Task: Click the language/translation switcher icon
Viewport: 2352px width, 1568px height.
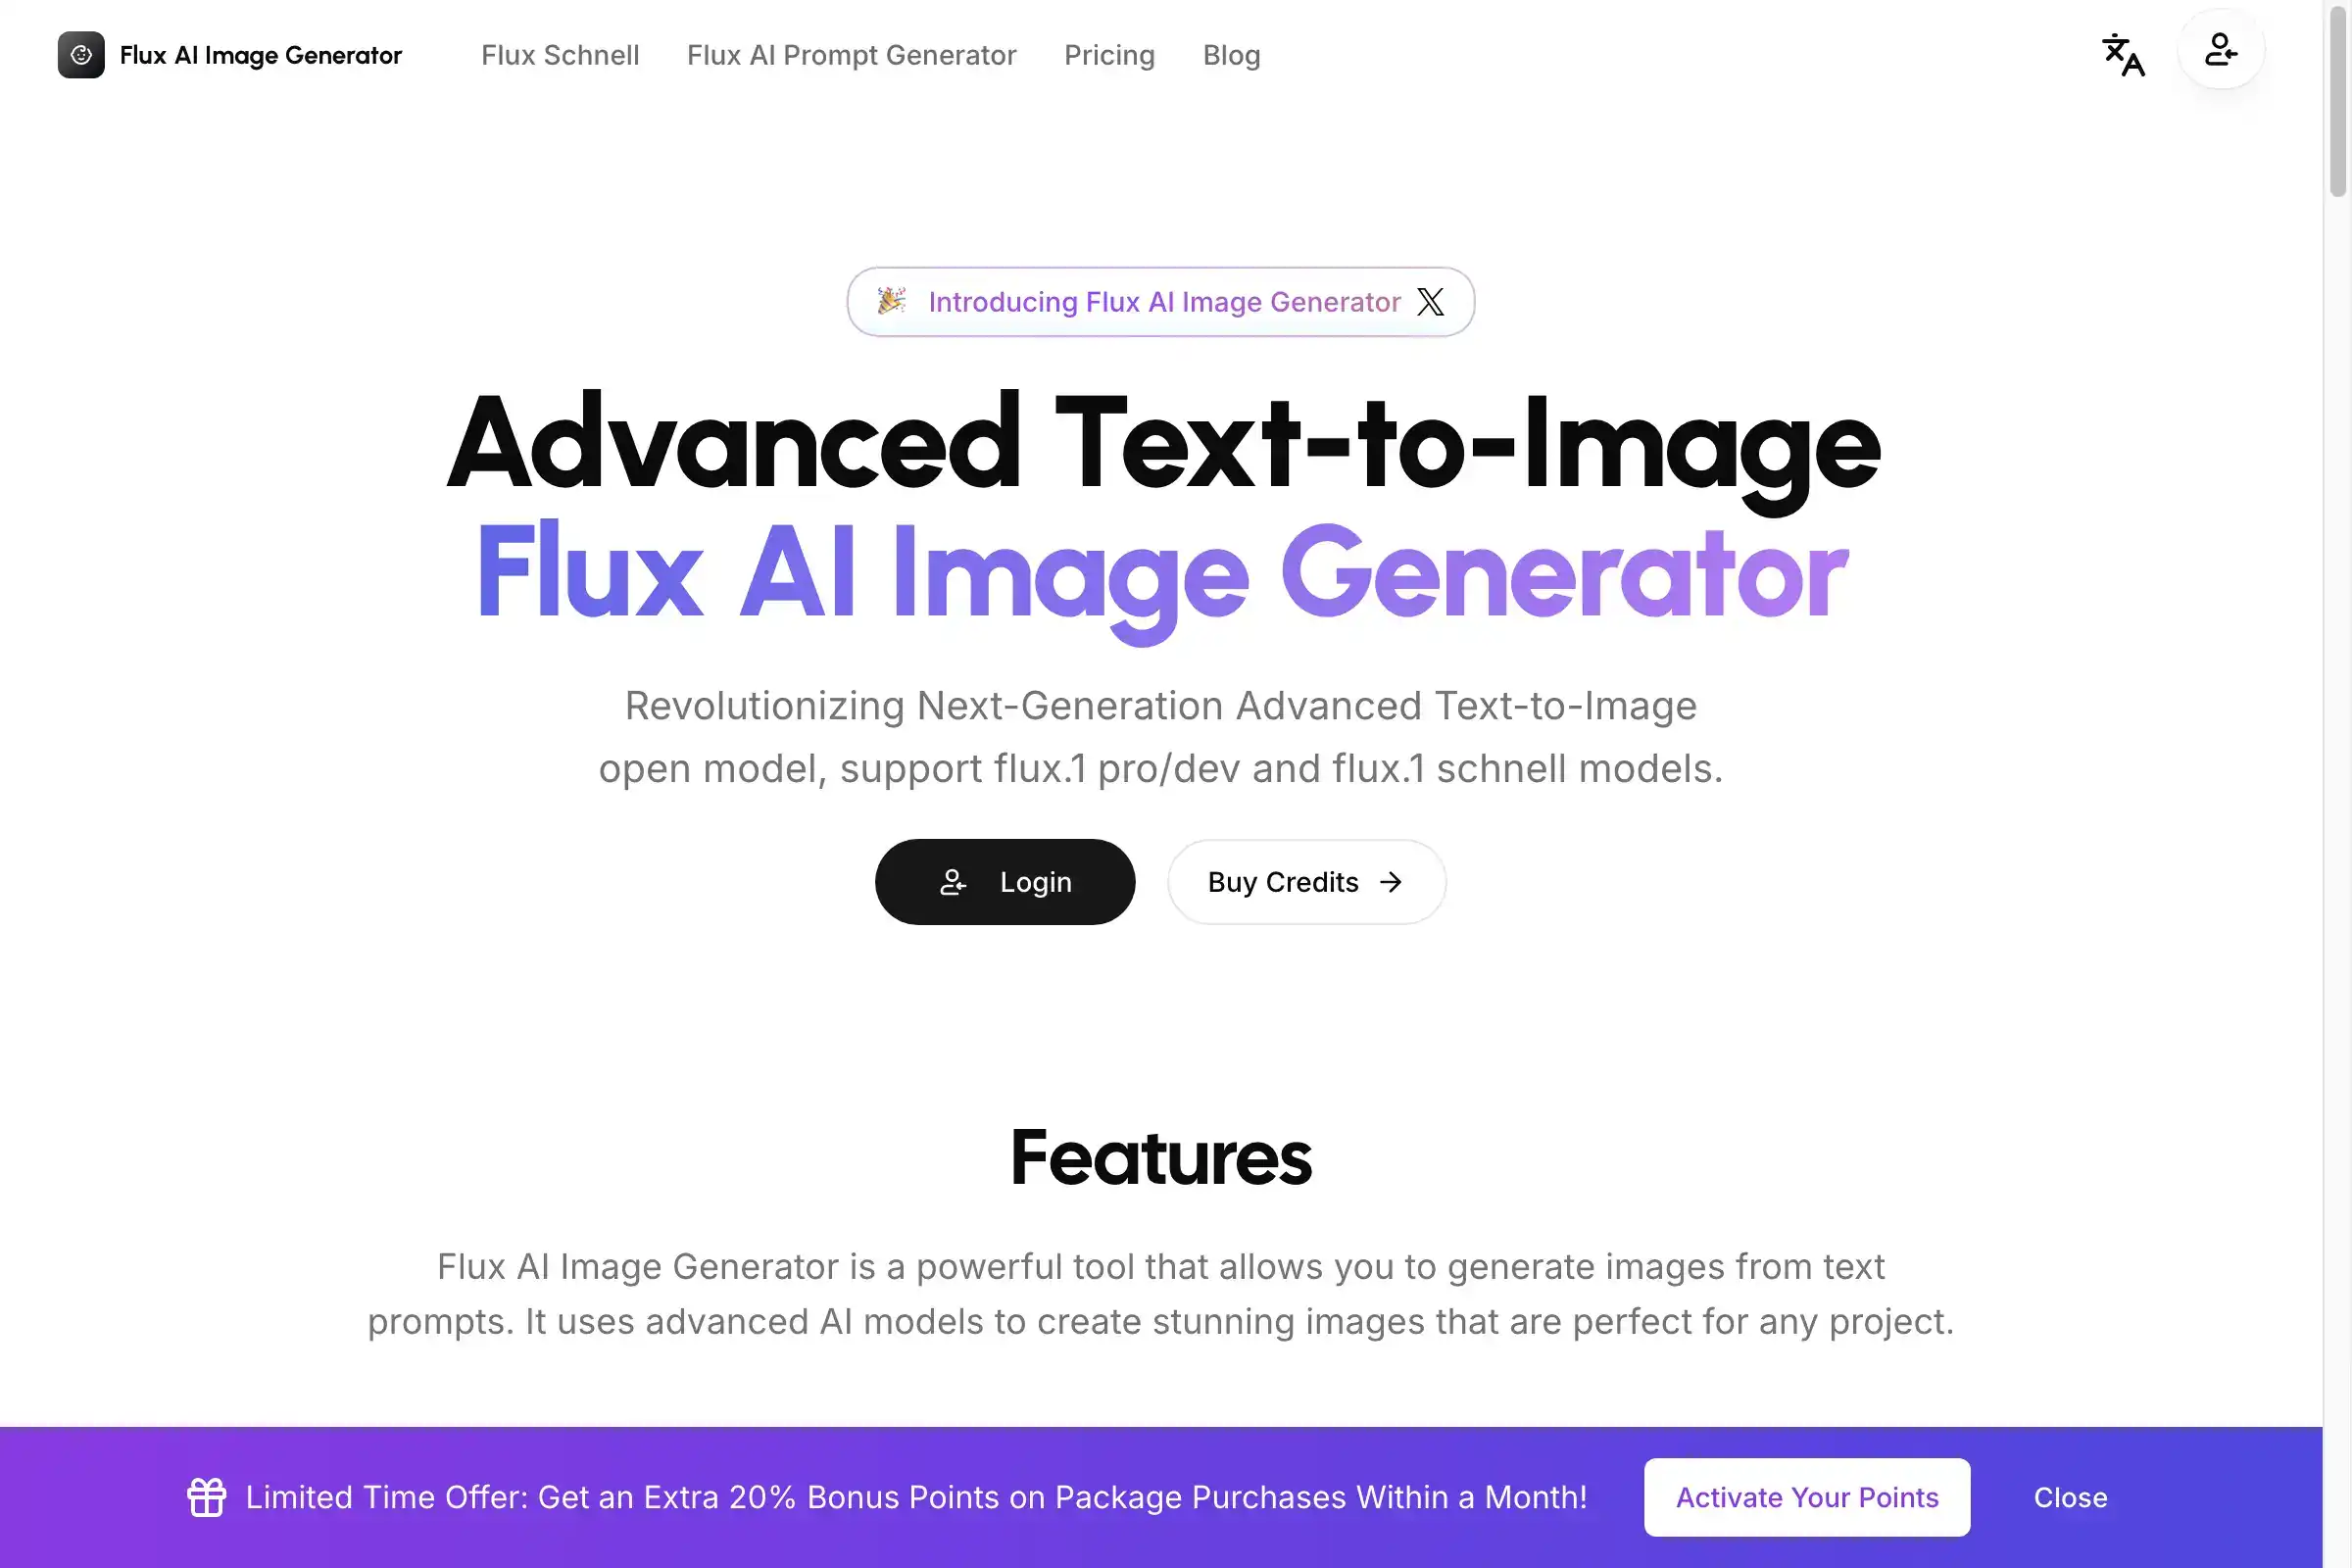Action: click(2123, 49)
